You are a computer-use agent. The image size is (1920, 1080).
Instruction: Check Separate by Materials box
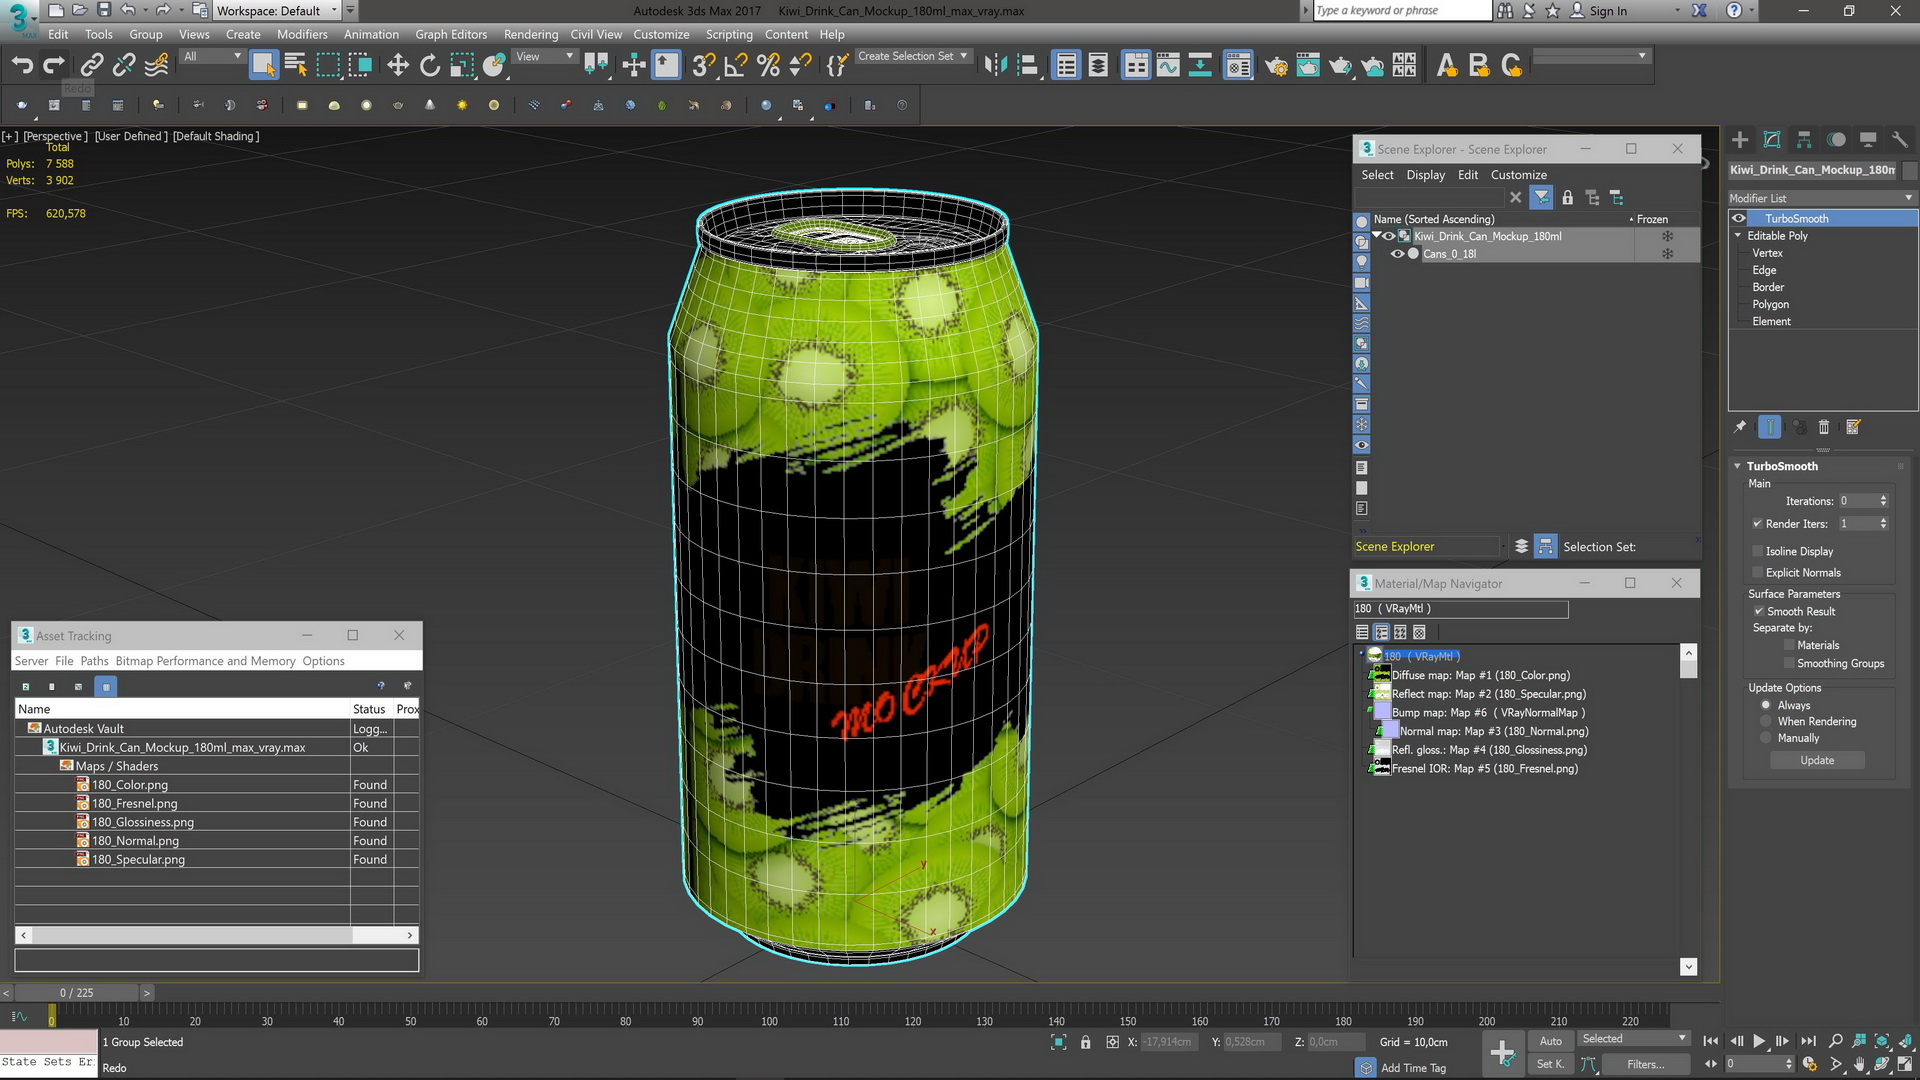[1789, 645]
